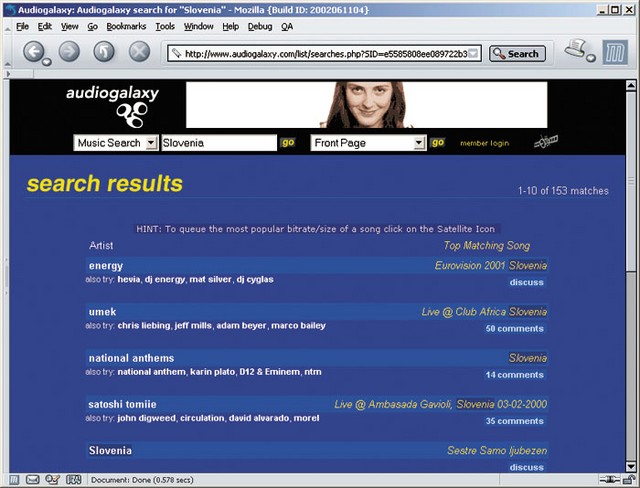The width and height of the screenshot is (640, 488).
Task: Click the security padlock icon in status bar
Action: [629, 480]
